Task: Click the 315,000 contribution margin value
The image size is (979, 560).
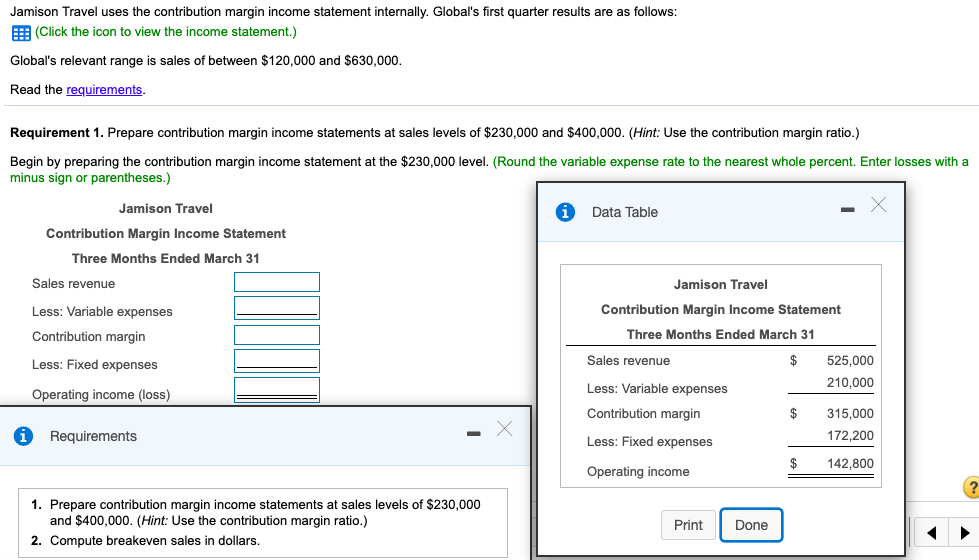Action: tap(850, 413)
